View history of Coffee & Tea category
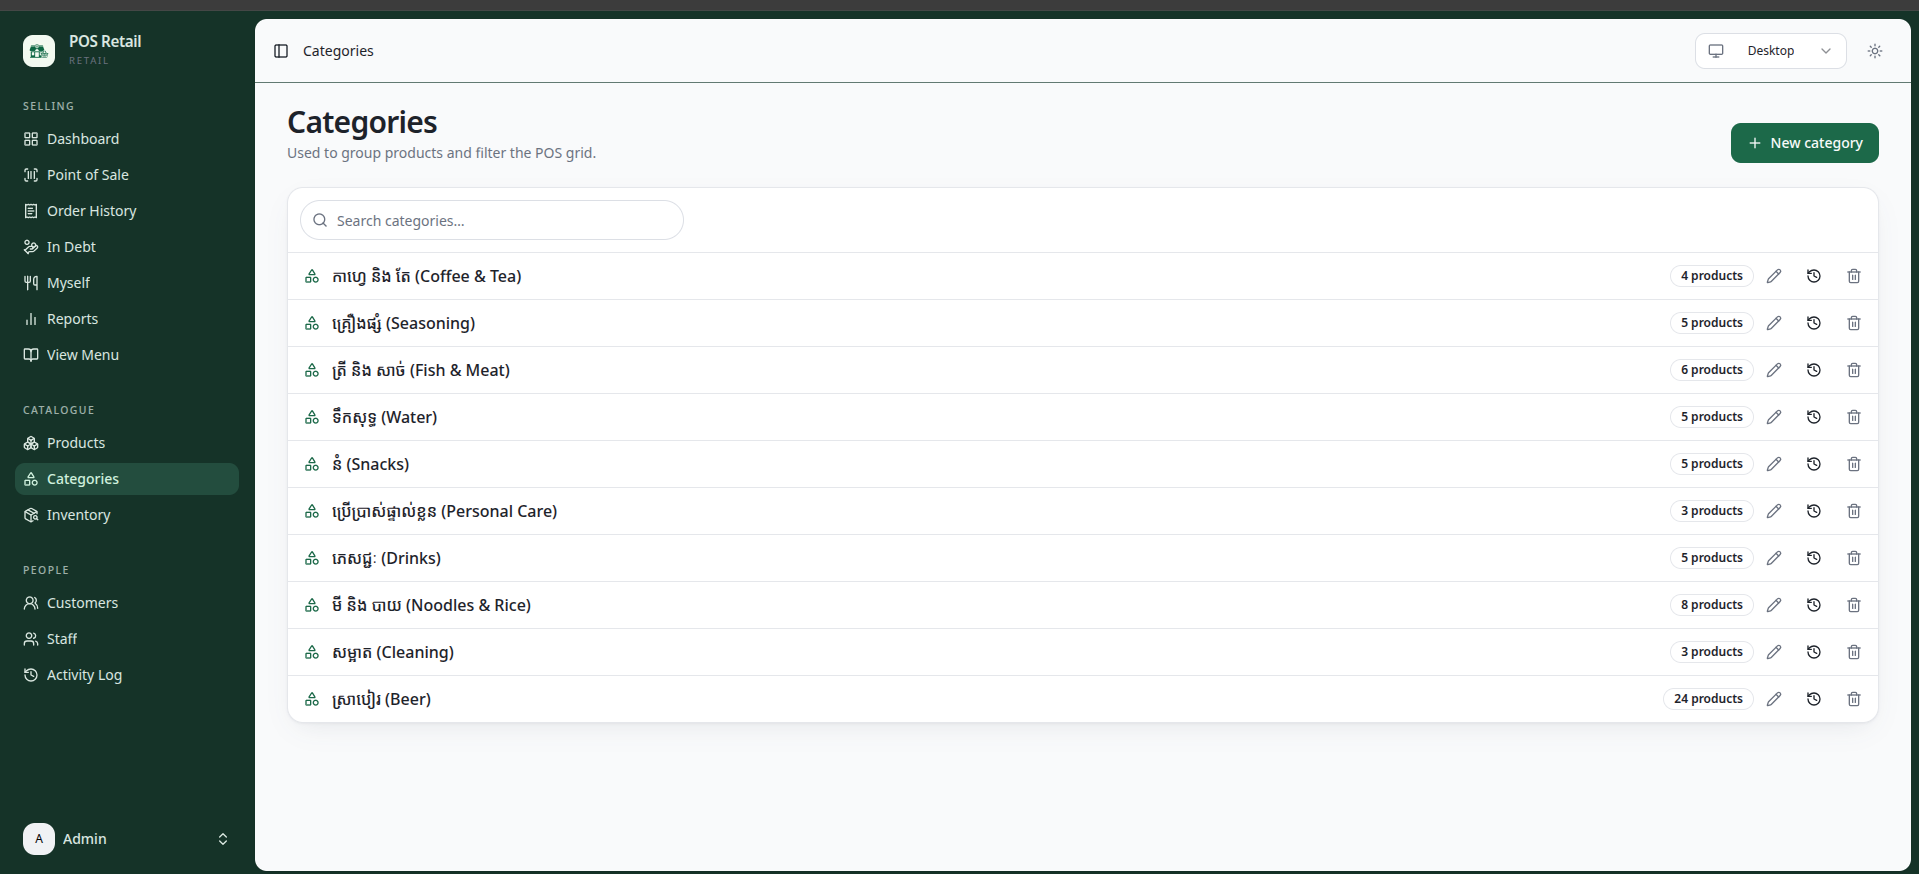 [1814, 276]
